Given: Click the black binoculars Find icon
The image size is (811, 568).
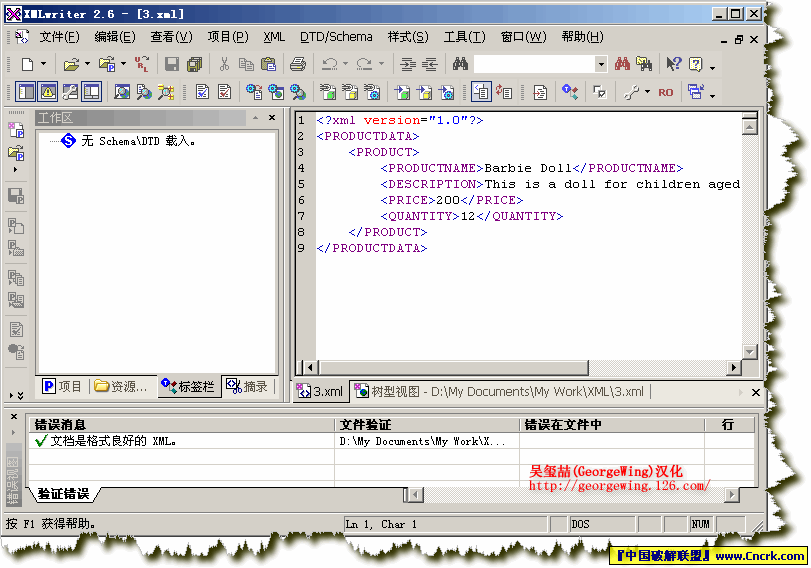Looking at the screenshot, I should tap(460, 64).
